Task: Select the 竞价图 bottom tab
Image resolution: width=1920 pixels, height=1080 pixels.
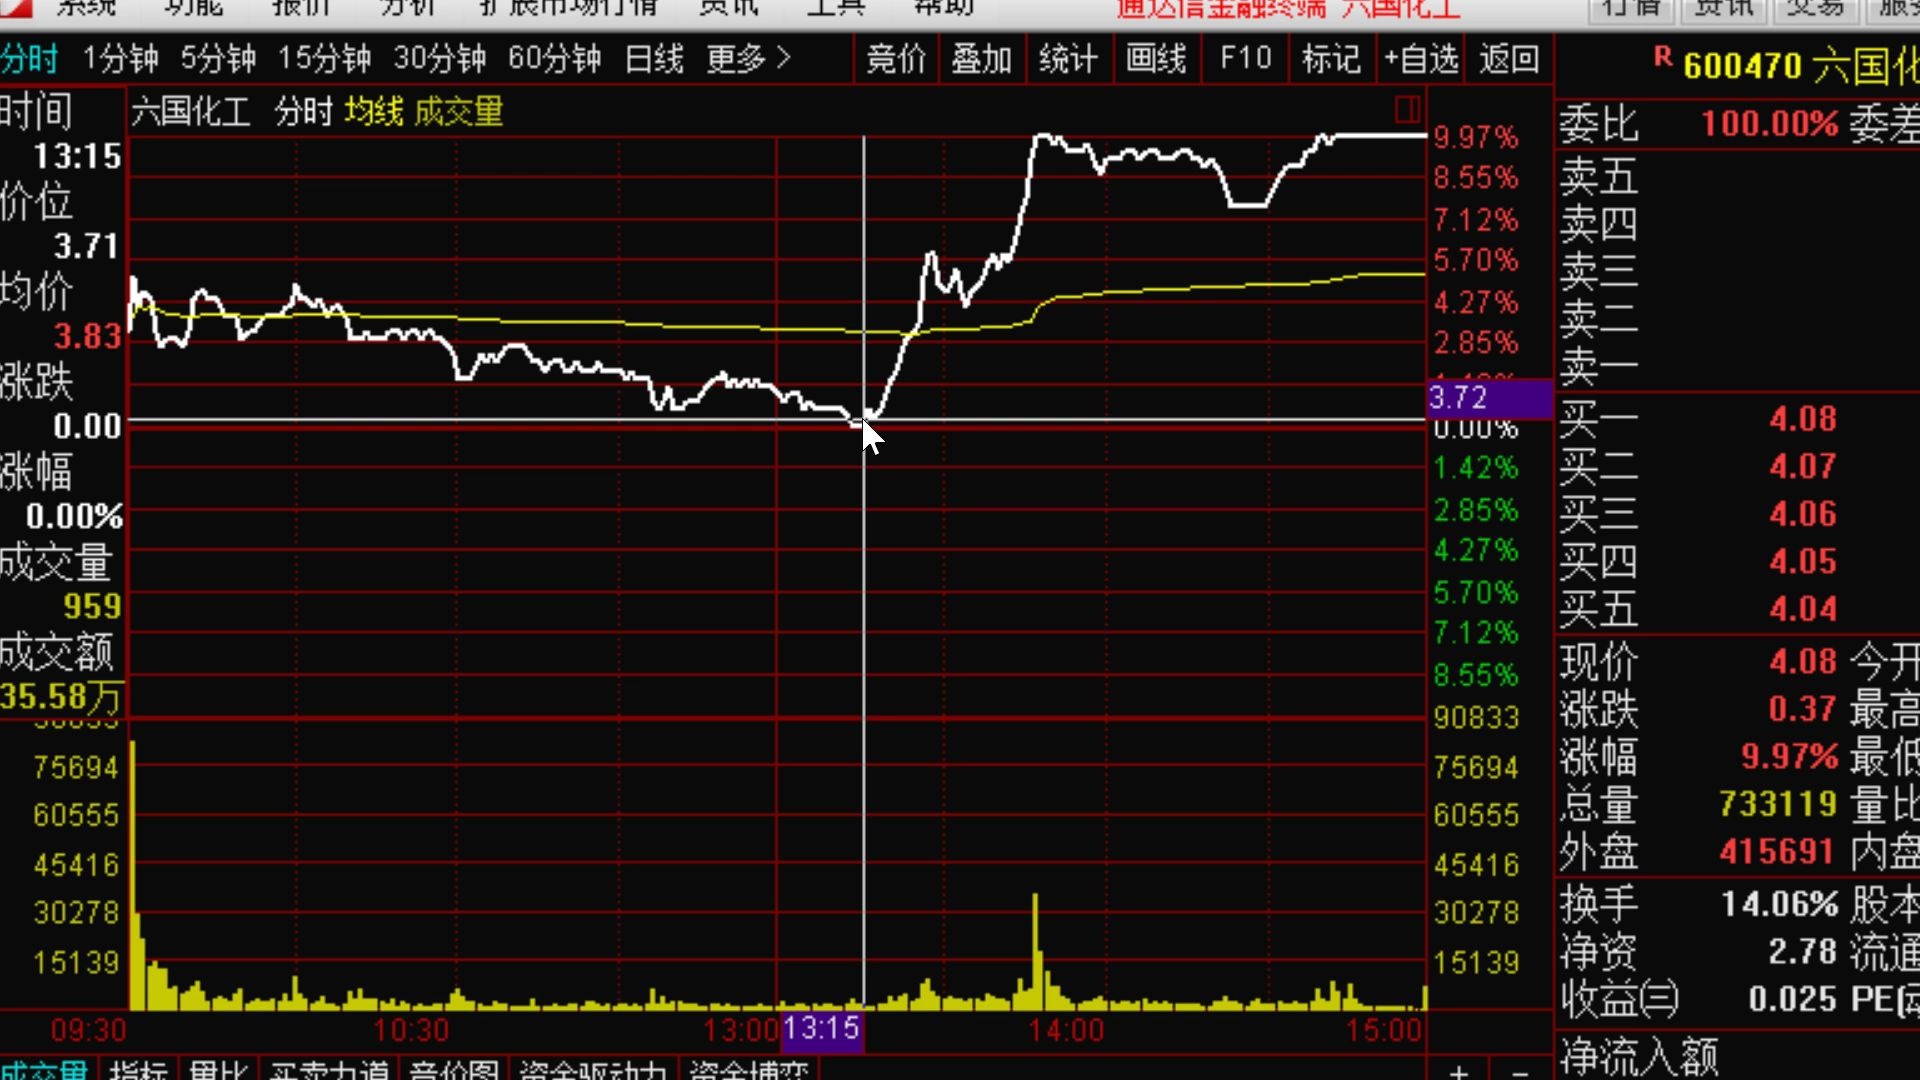Action: tap(454, 1070)
